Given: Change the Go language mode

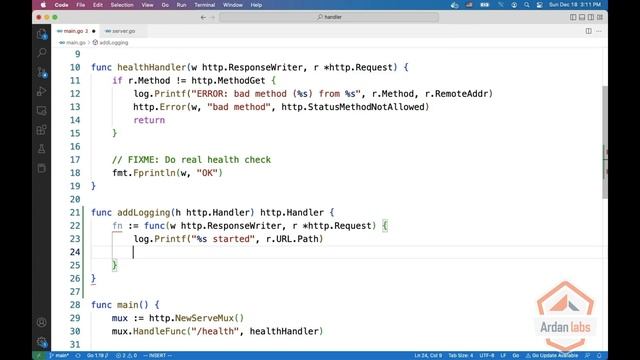Looking at the screenshot, I should click(516, 356).
